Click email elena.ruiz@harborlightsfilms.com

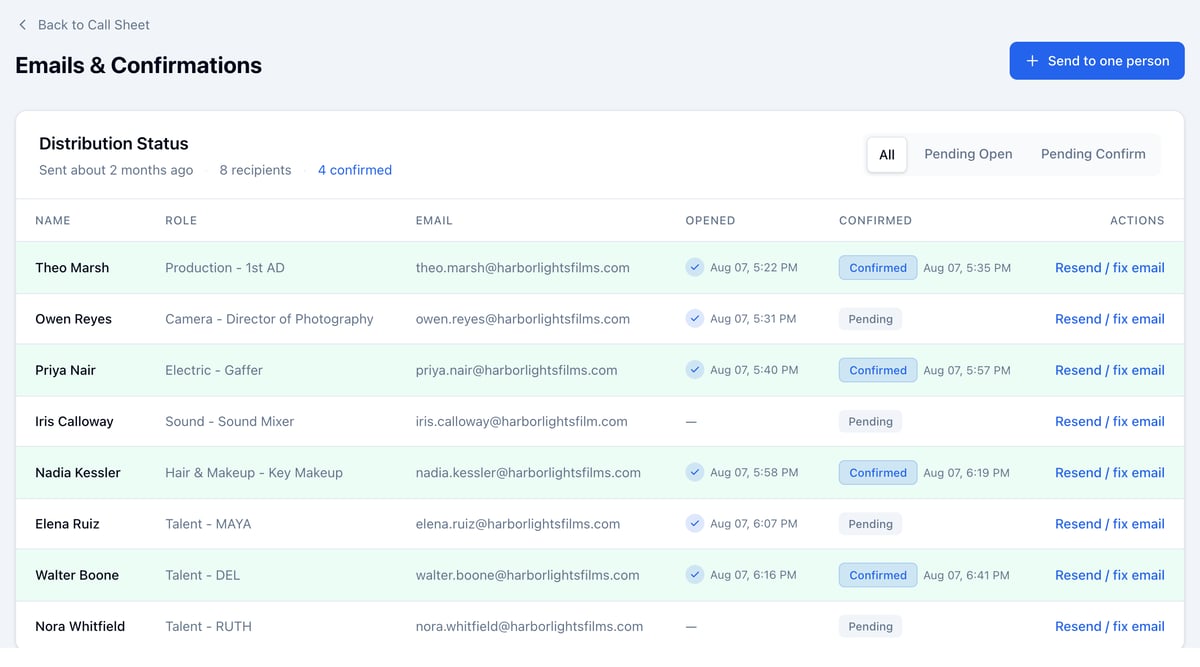(518, 524)
